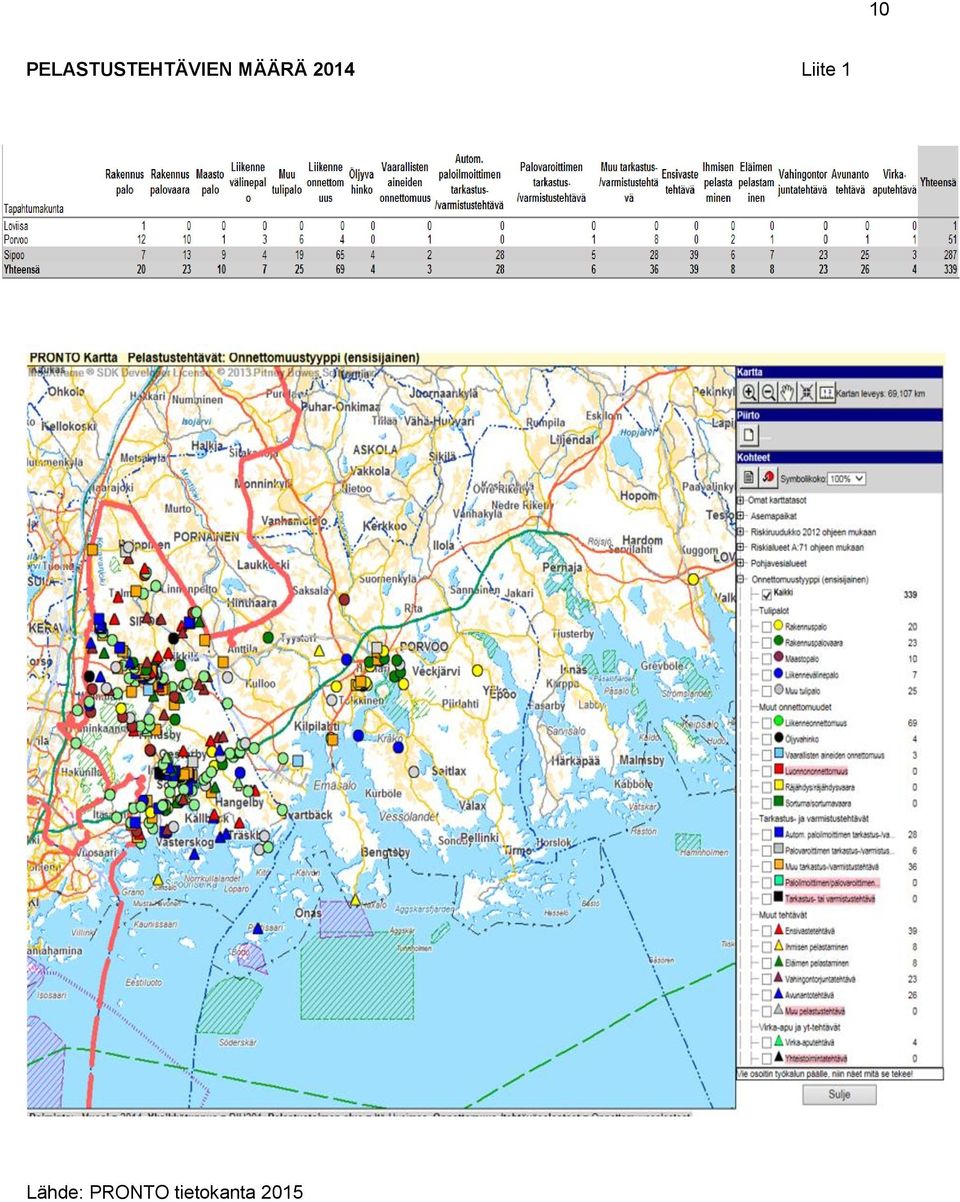The width and height of the screenshot is (960, 1202).
Task: Uncheck the Kaikki checkbox
Action: (x=766, y=594)
